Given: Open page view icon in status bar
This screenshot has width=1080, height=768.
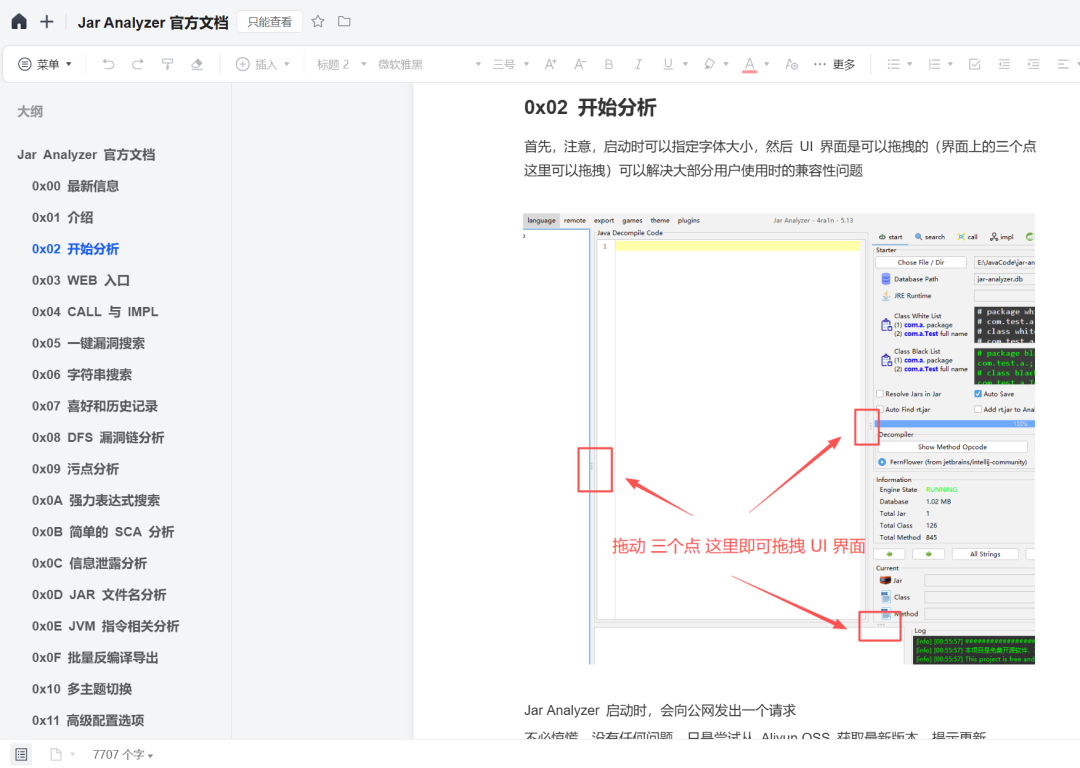Looking at the screenshot, I should pyautogui.click(x=56, y=754).
